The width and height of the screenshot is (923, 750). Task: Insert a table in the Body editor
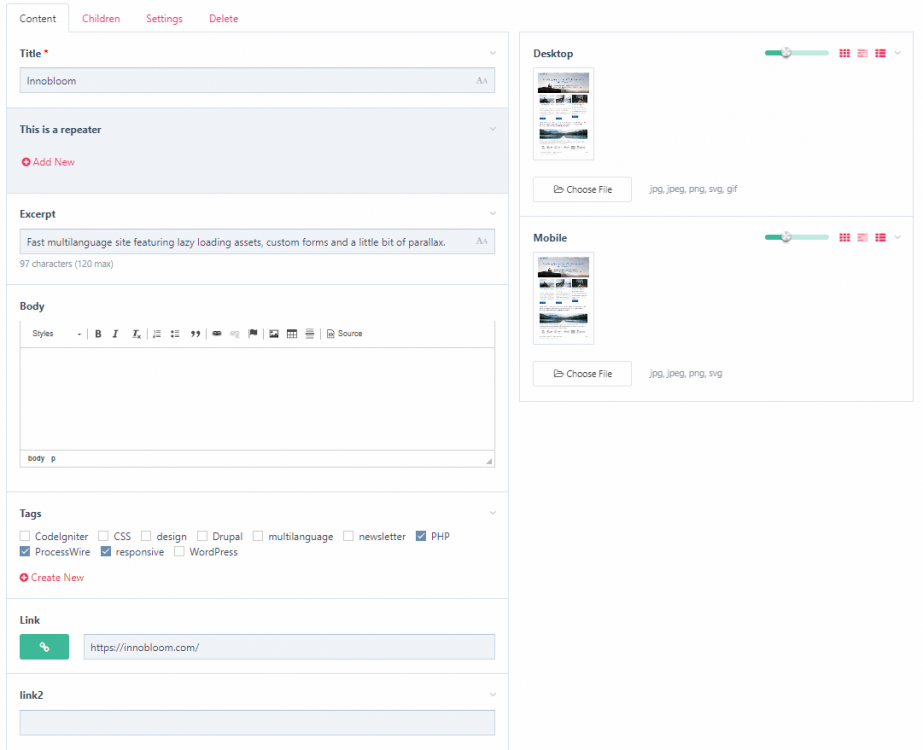(x=291, y=333)
